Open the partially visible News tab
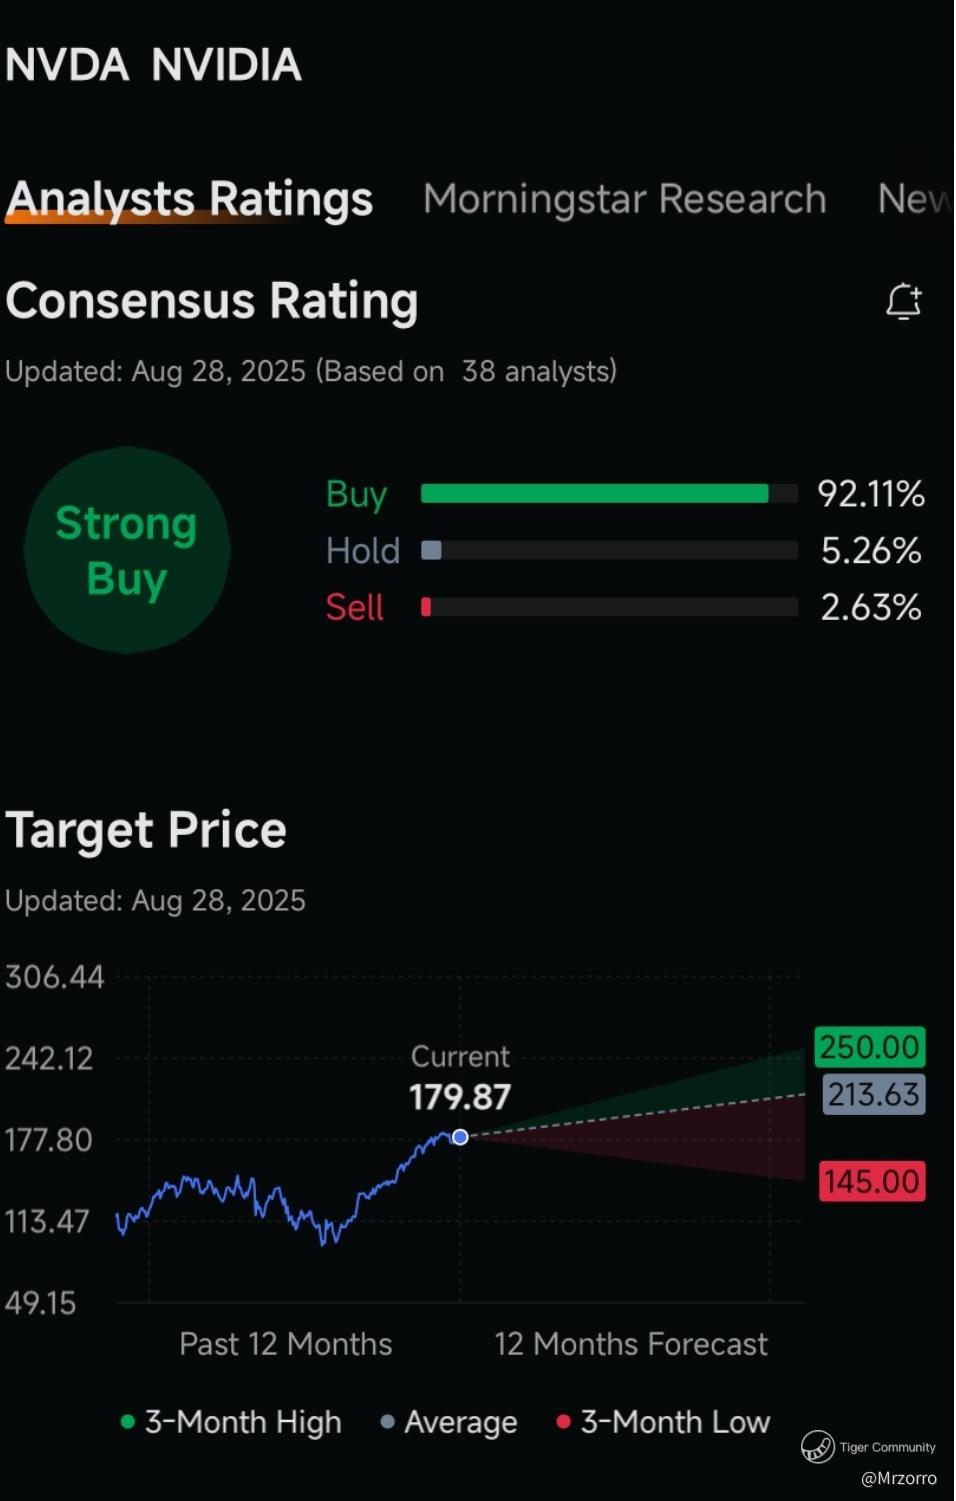Viewport: 956px width, 1501px height. tap(913, 199)
